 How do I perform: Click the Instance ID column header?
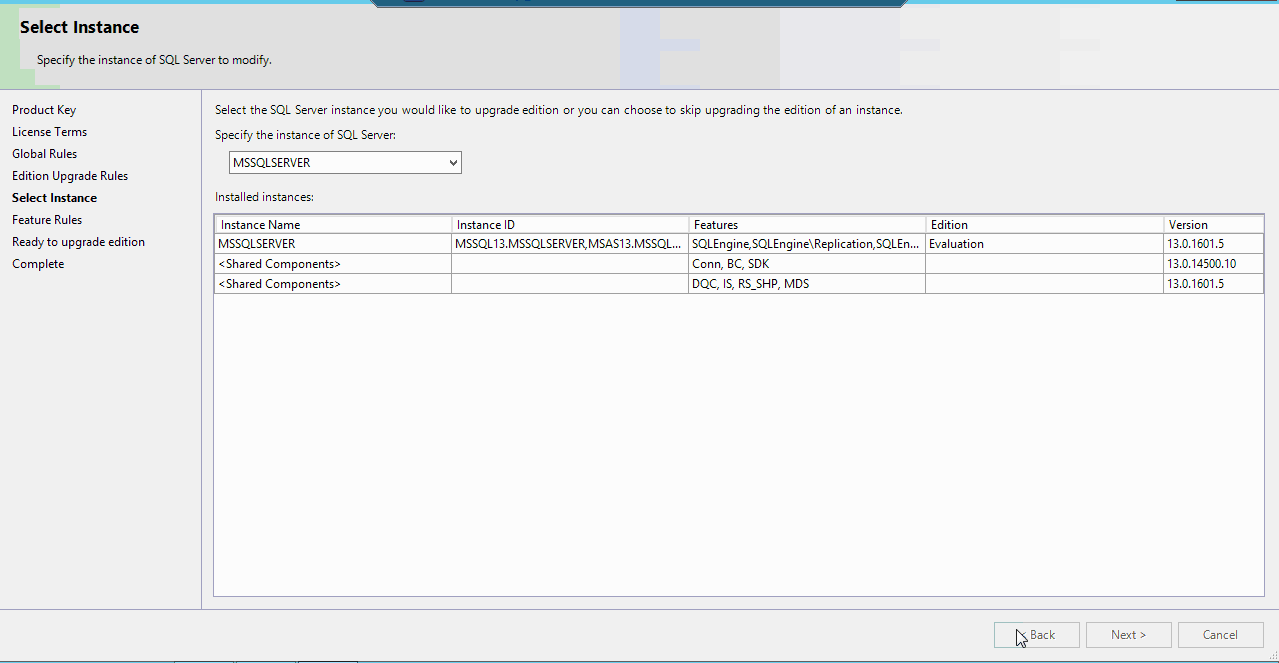[x=570, y=225]
